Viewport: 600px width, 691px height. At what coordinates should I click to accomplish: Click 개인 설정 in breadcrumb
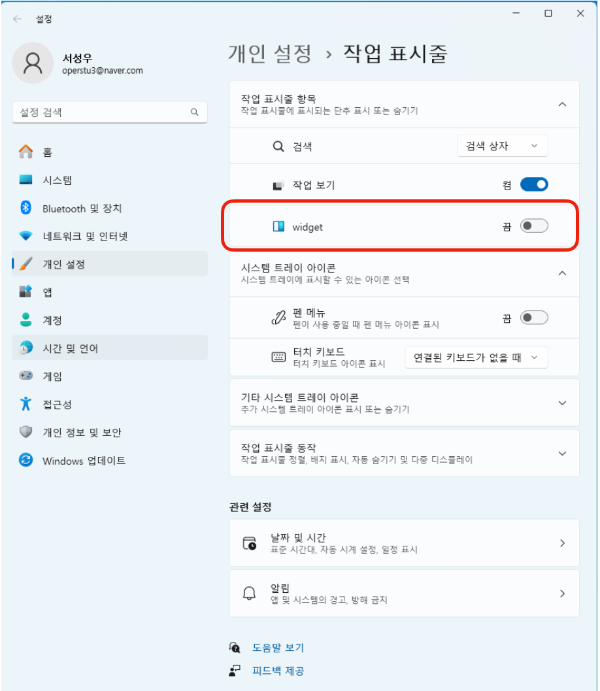click(270, 54)
